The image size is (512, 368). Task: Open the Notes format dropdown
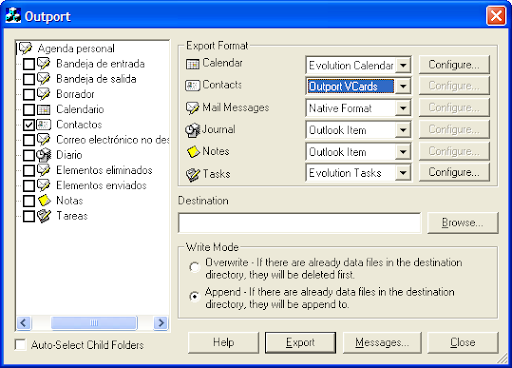tap(403, 152)
